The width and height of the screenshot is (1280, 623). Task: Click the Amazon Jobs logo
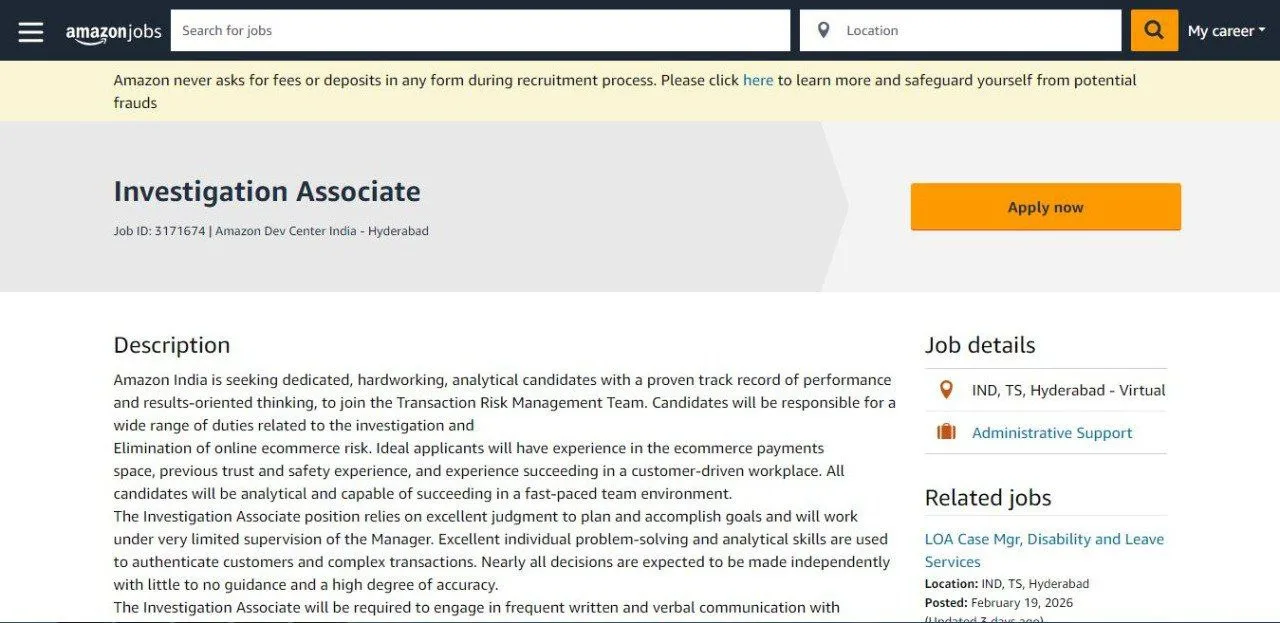[113, 32]
